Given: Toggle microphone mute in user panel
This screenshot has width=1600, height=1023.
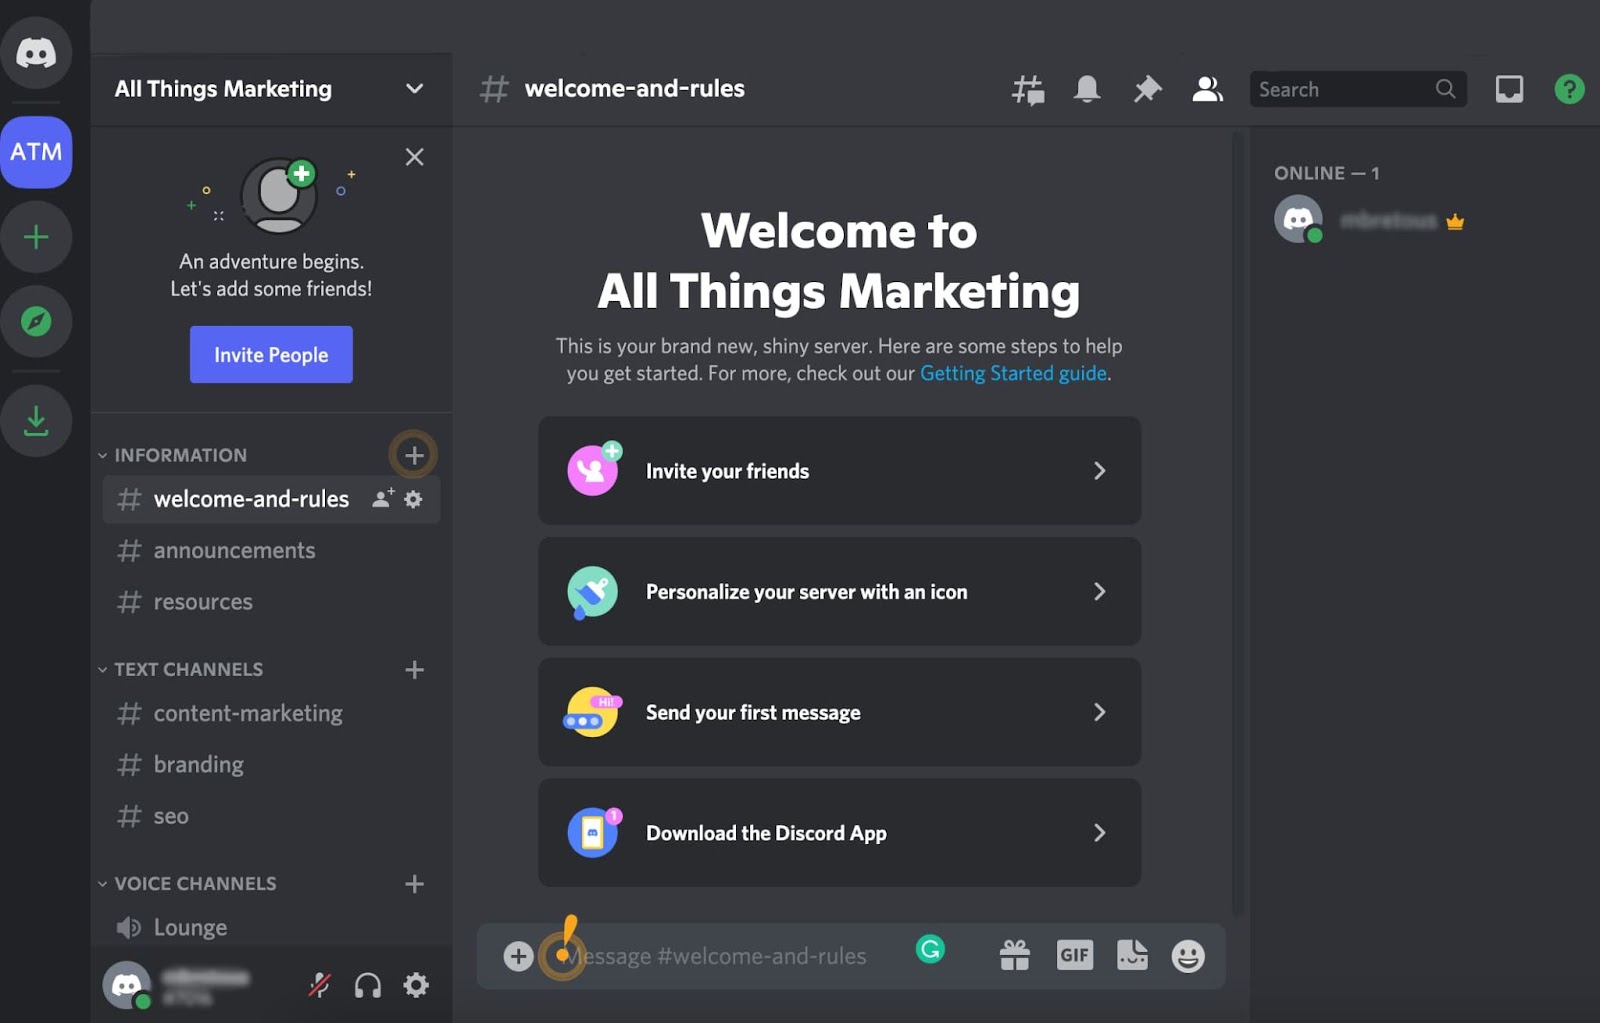Looking at the screenshot, I should pos(319,986).
